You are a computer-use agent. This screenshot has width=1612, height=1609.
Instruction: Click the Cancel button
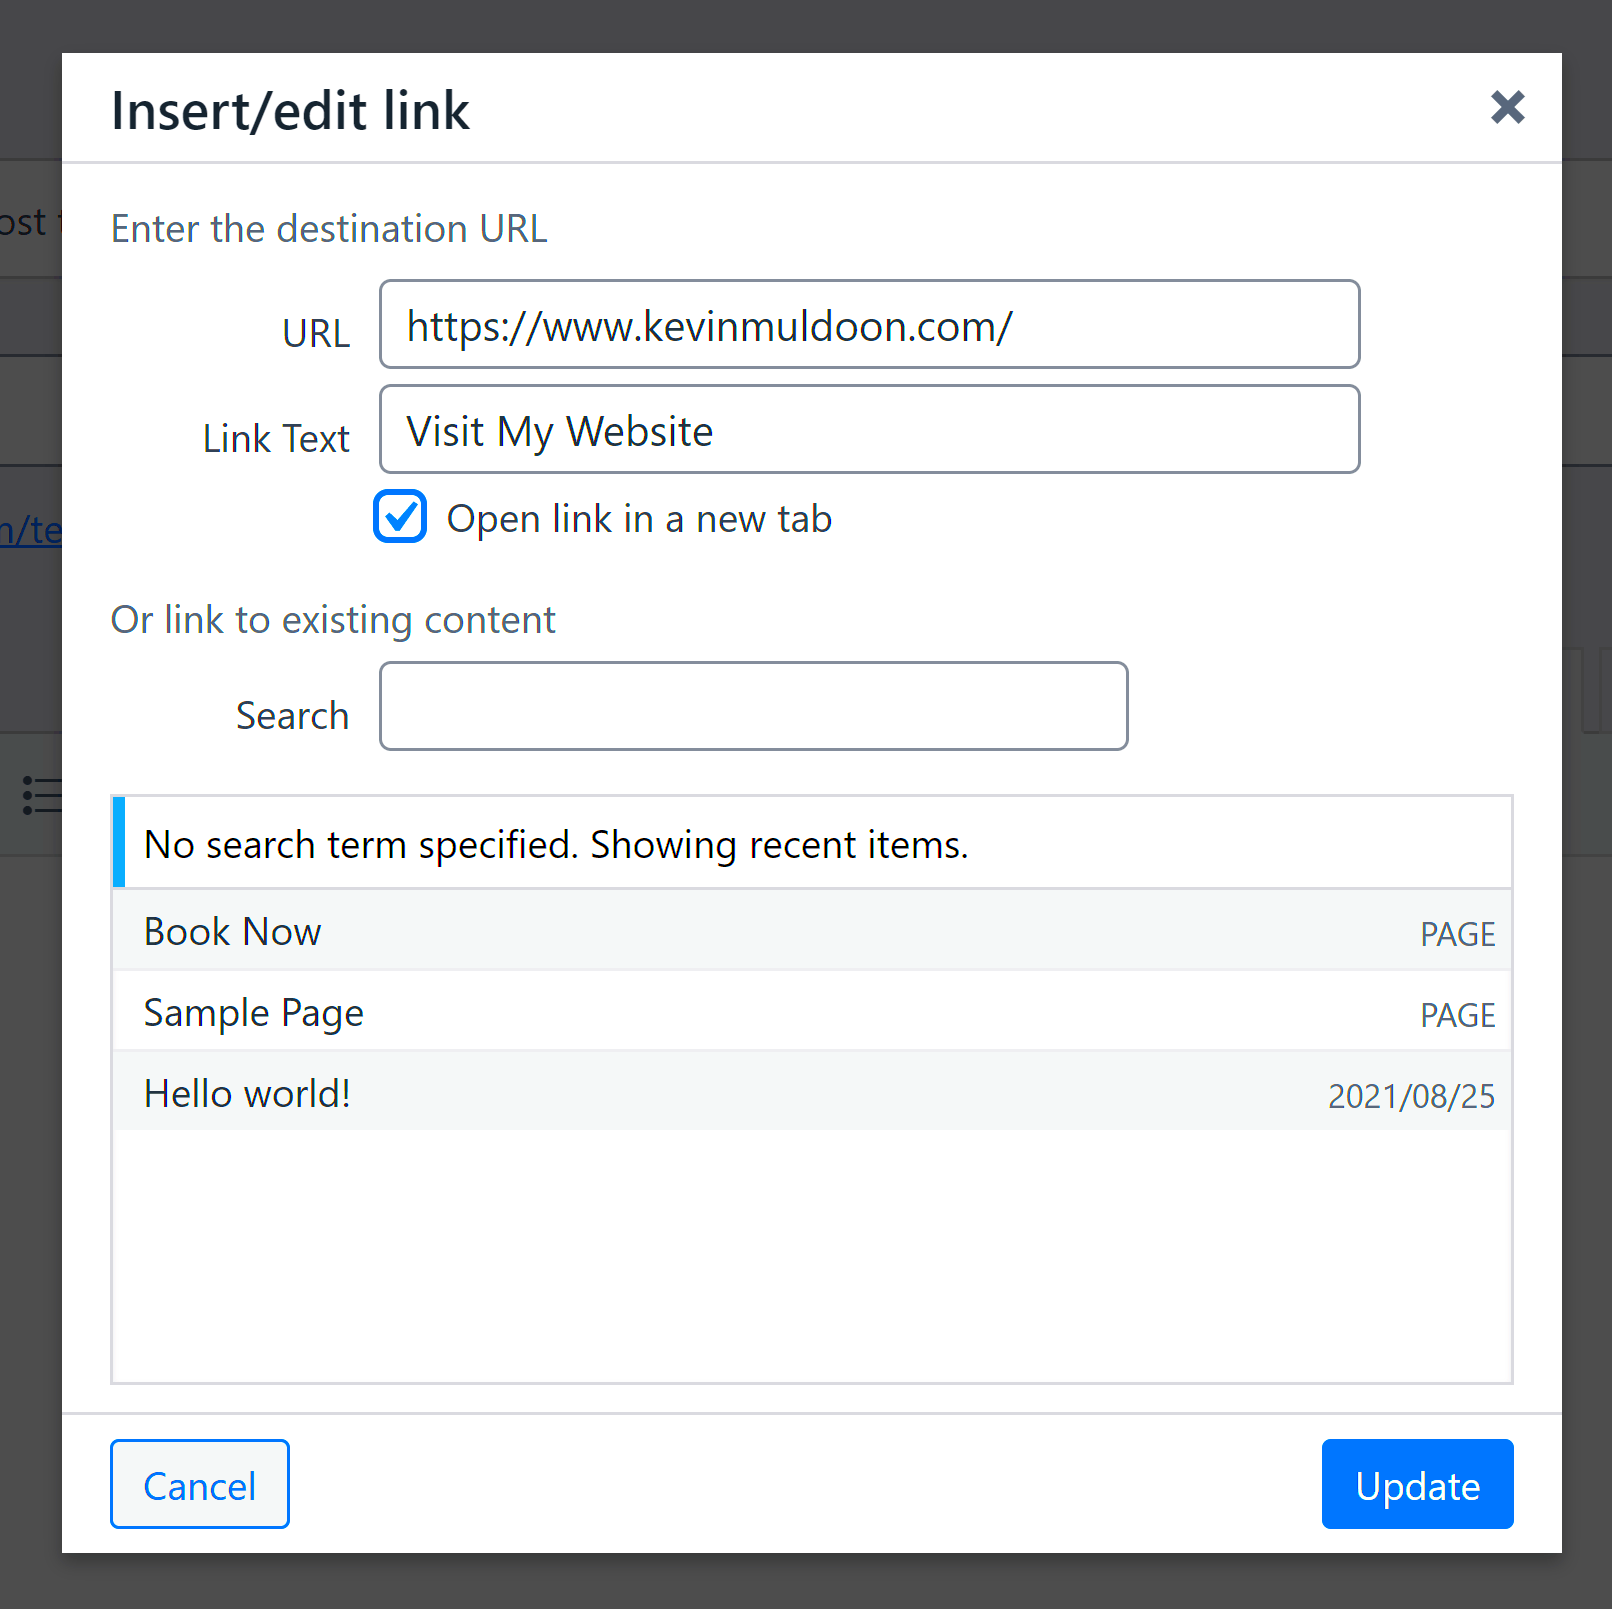200,1484
